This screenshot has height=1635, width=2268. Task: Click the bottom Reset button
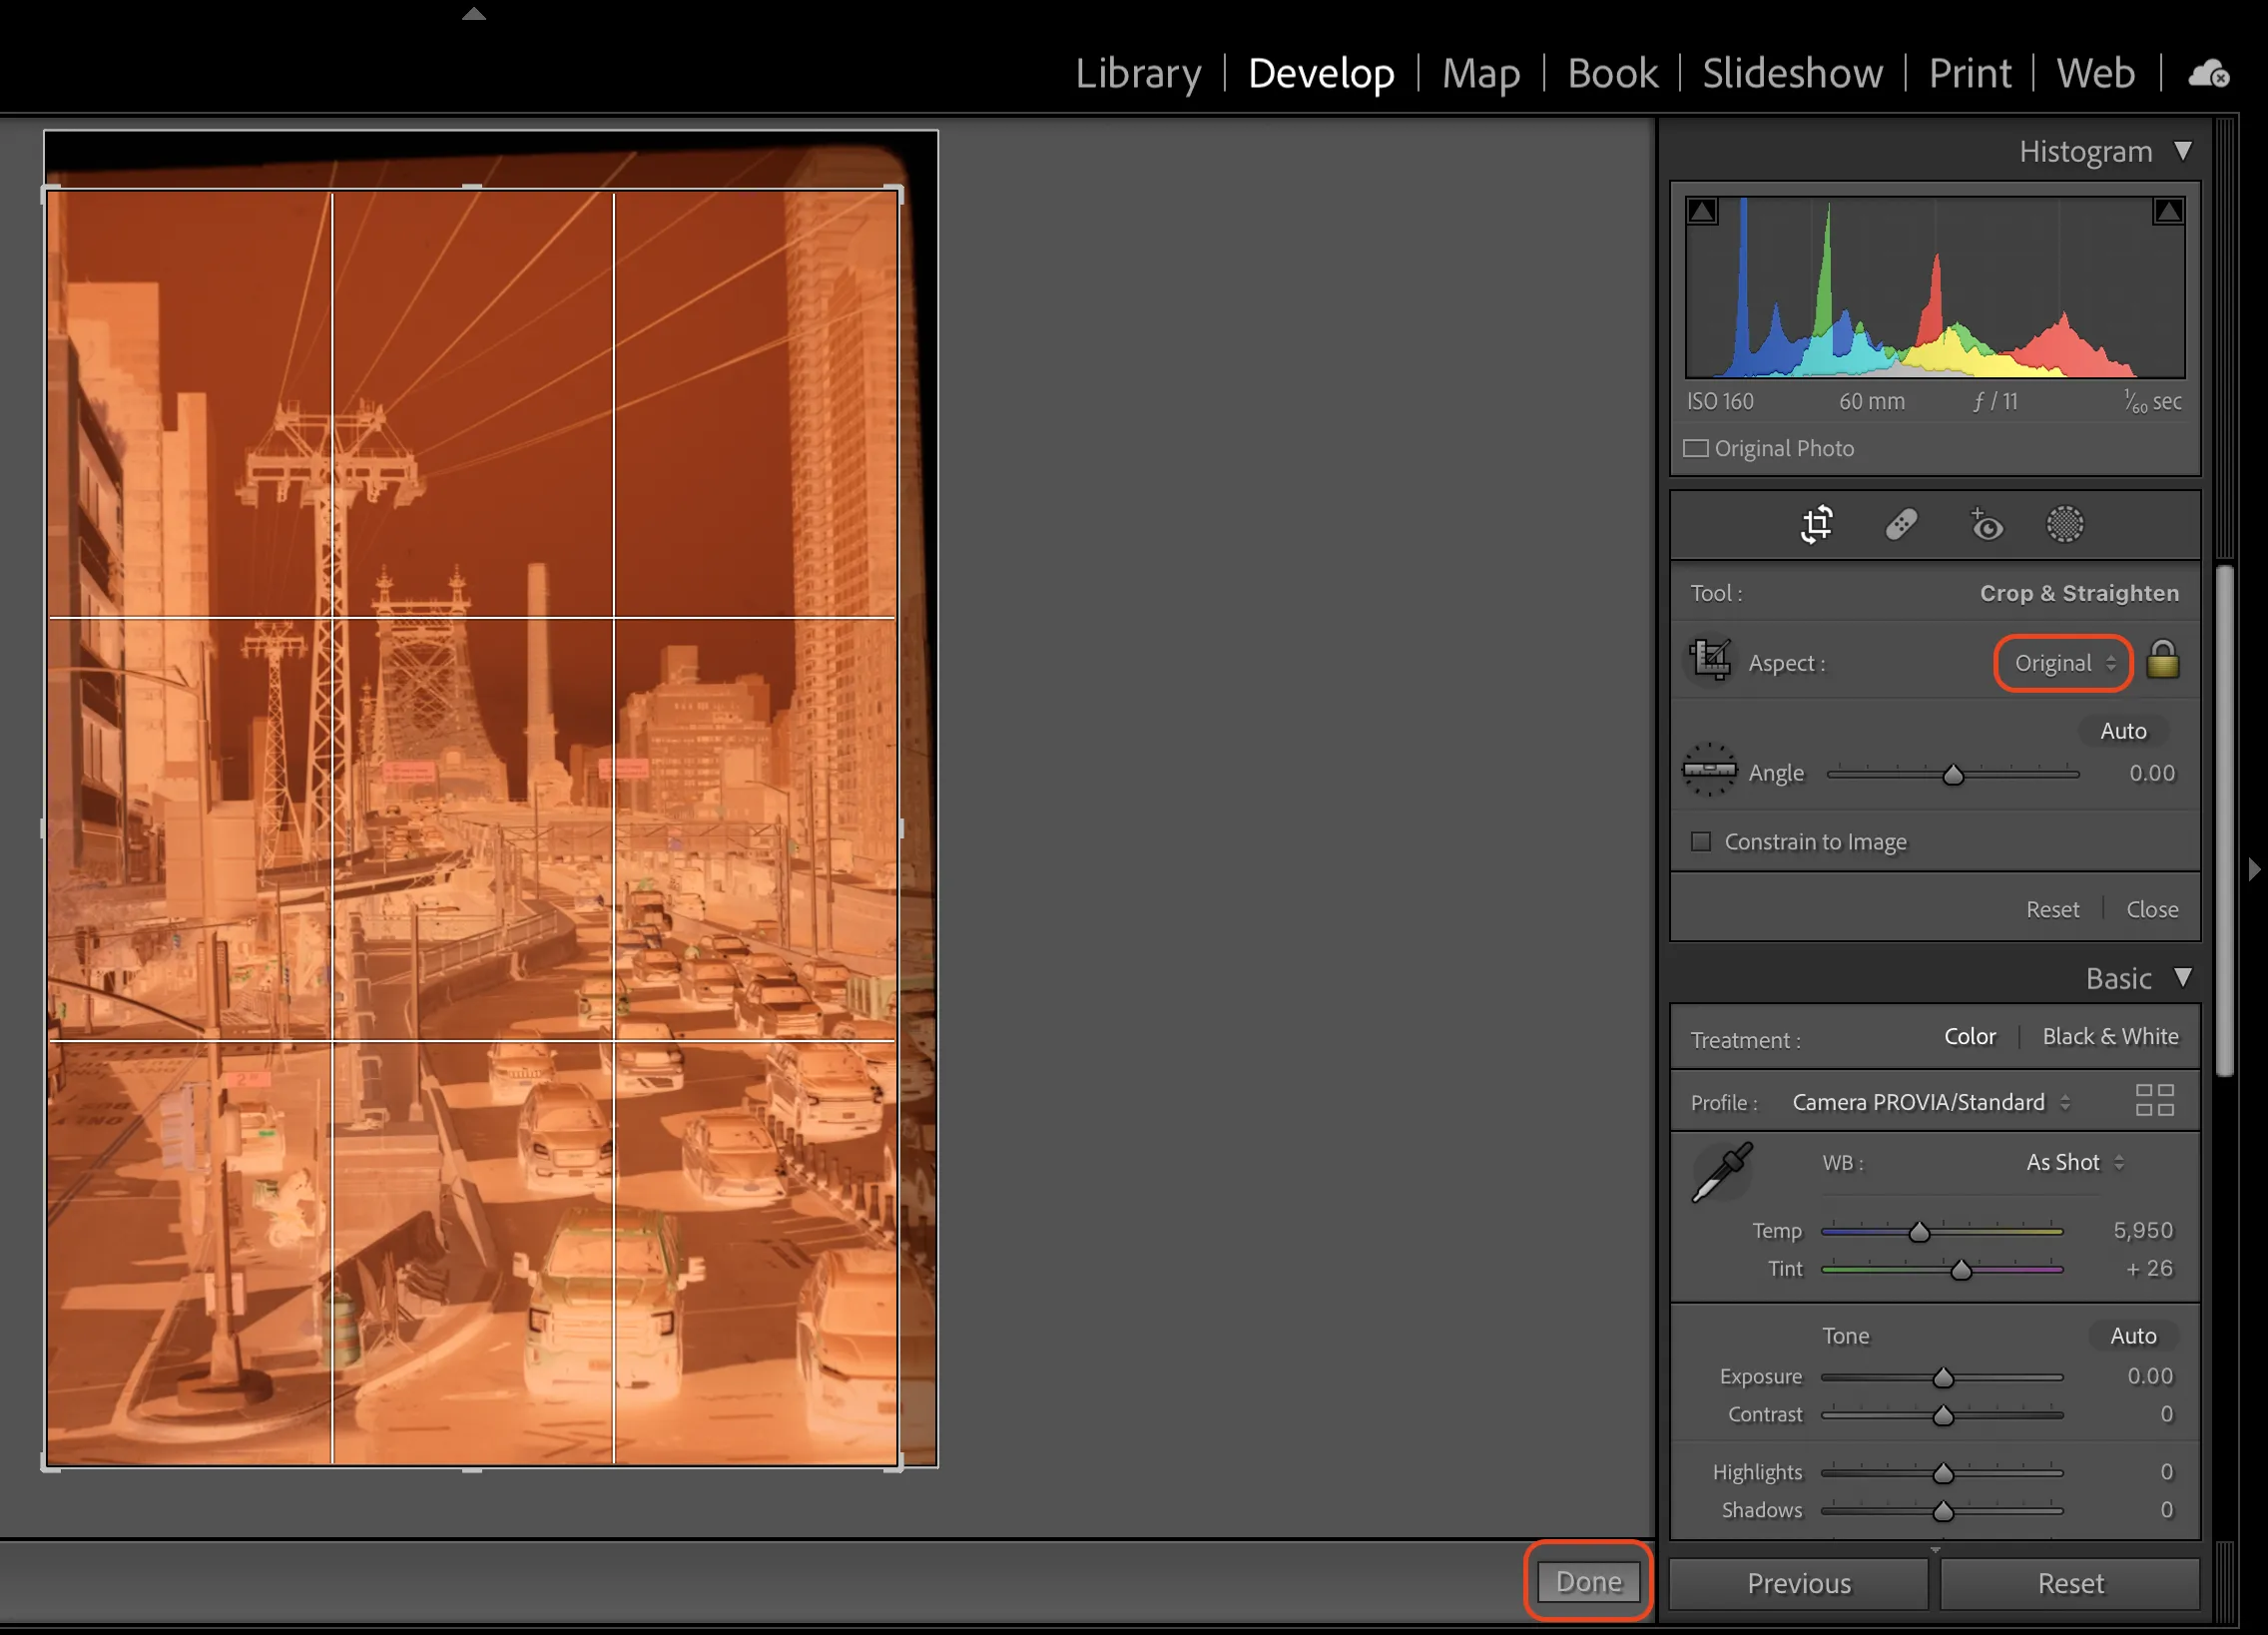point(2070,1583)
